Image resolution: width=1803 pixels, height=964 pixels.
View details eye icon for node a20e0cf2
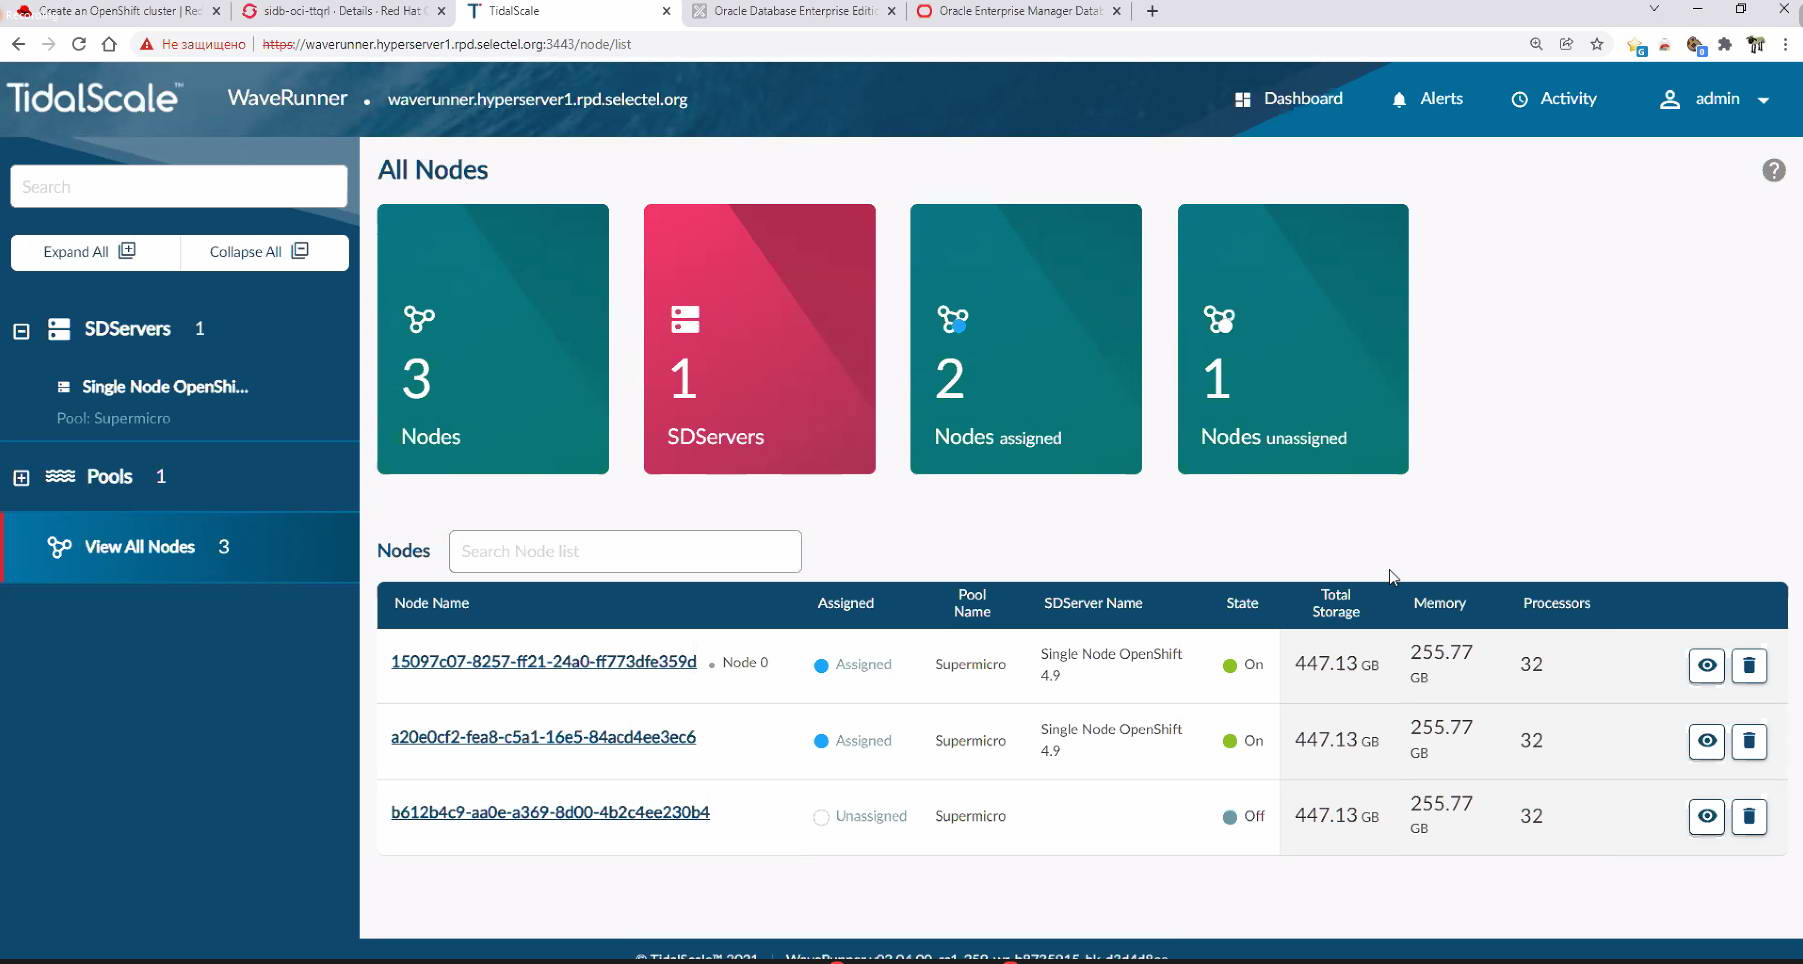pyautogui.click(x=1707, y=741)
